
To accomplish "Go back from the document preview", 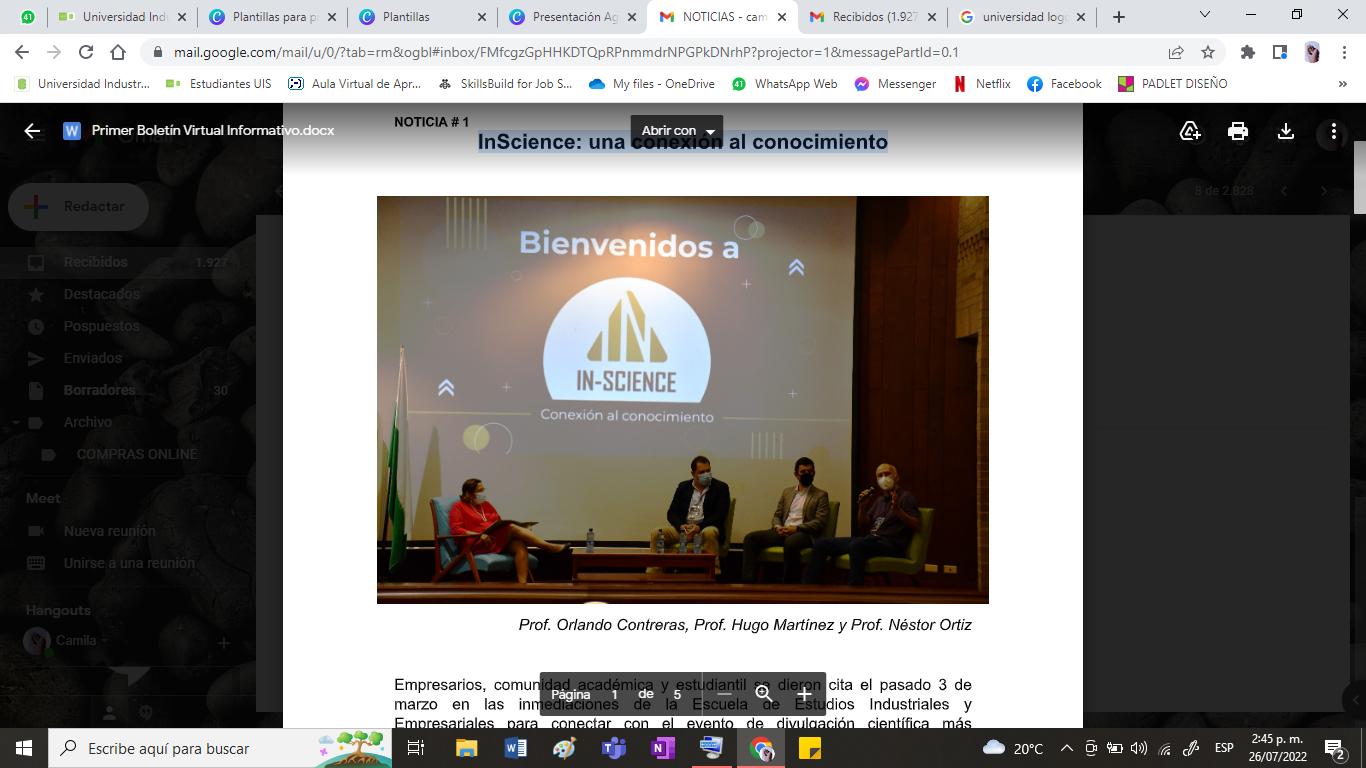I will 32,131.
